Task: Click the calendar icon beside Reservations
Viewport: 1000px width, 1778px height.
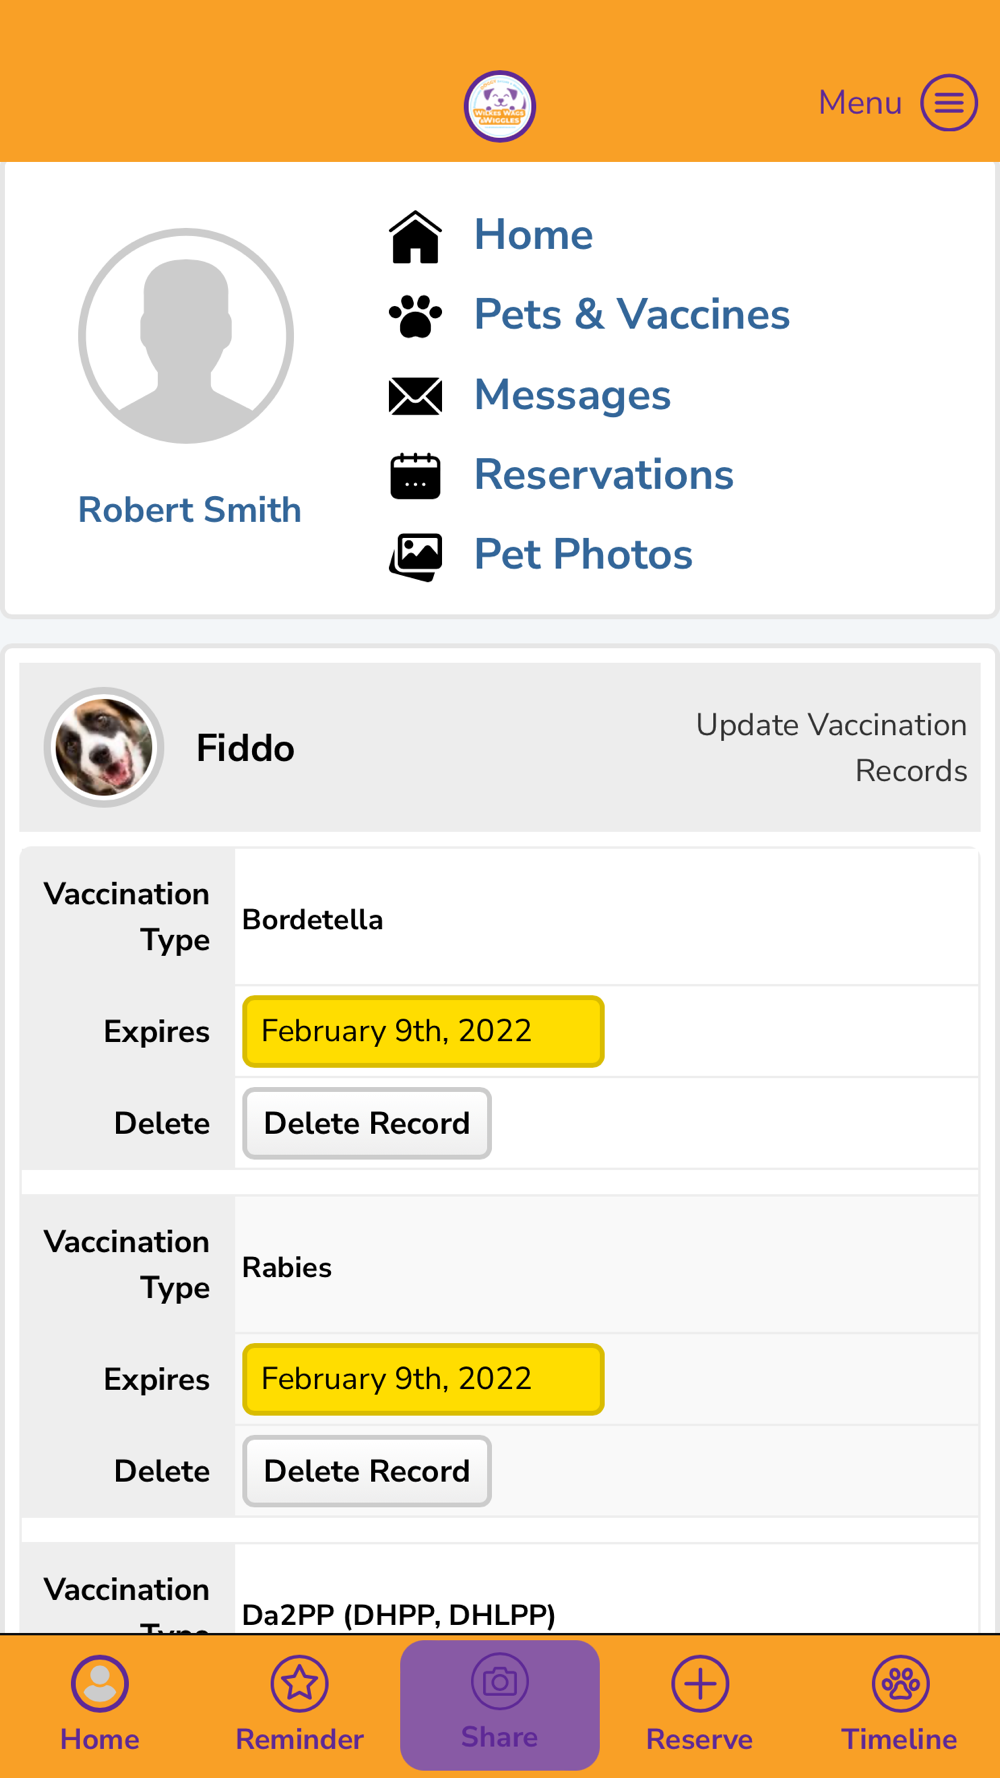Action: click(x=415, y=476)
